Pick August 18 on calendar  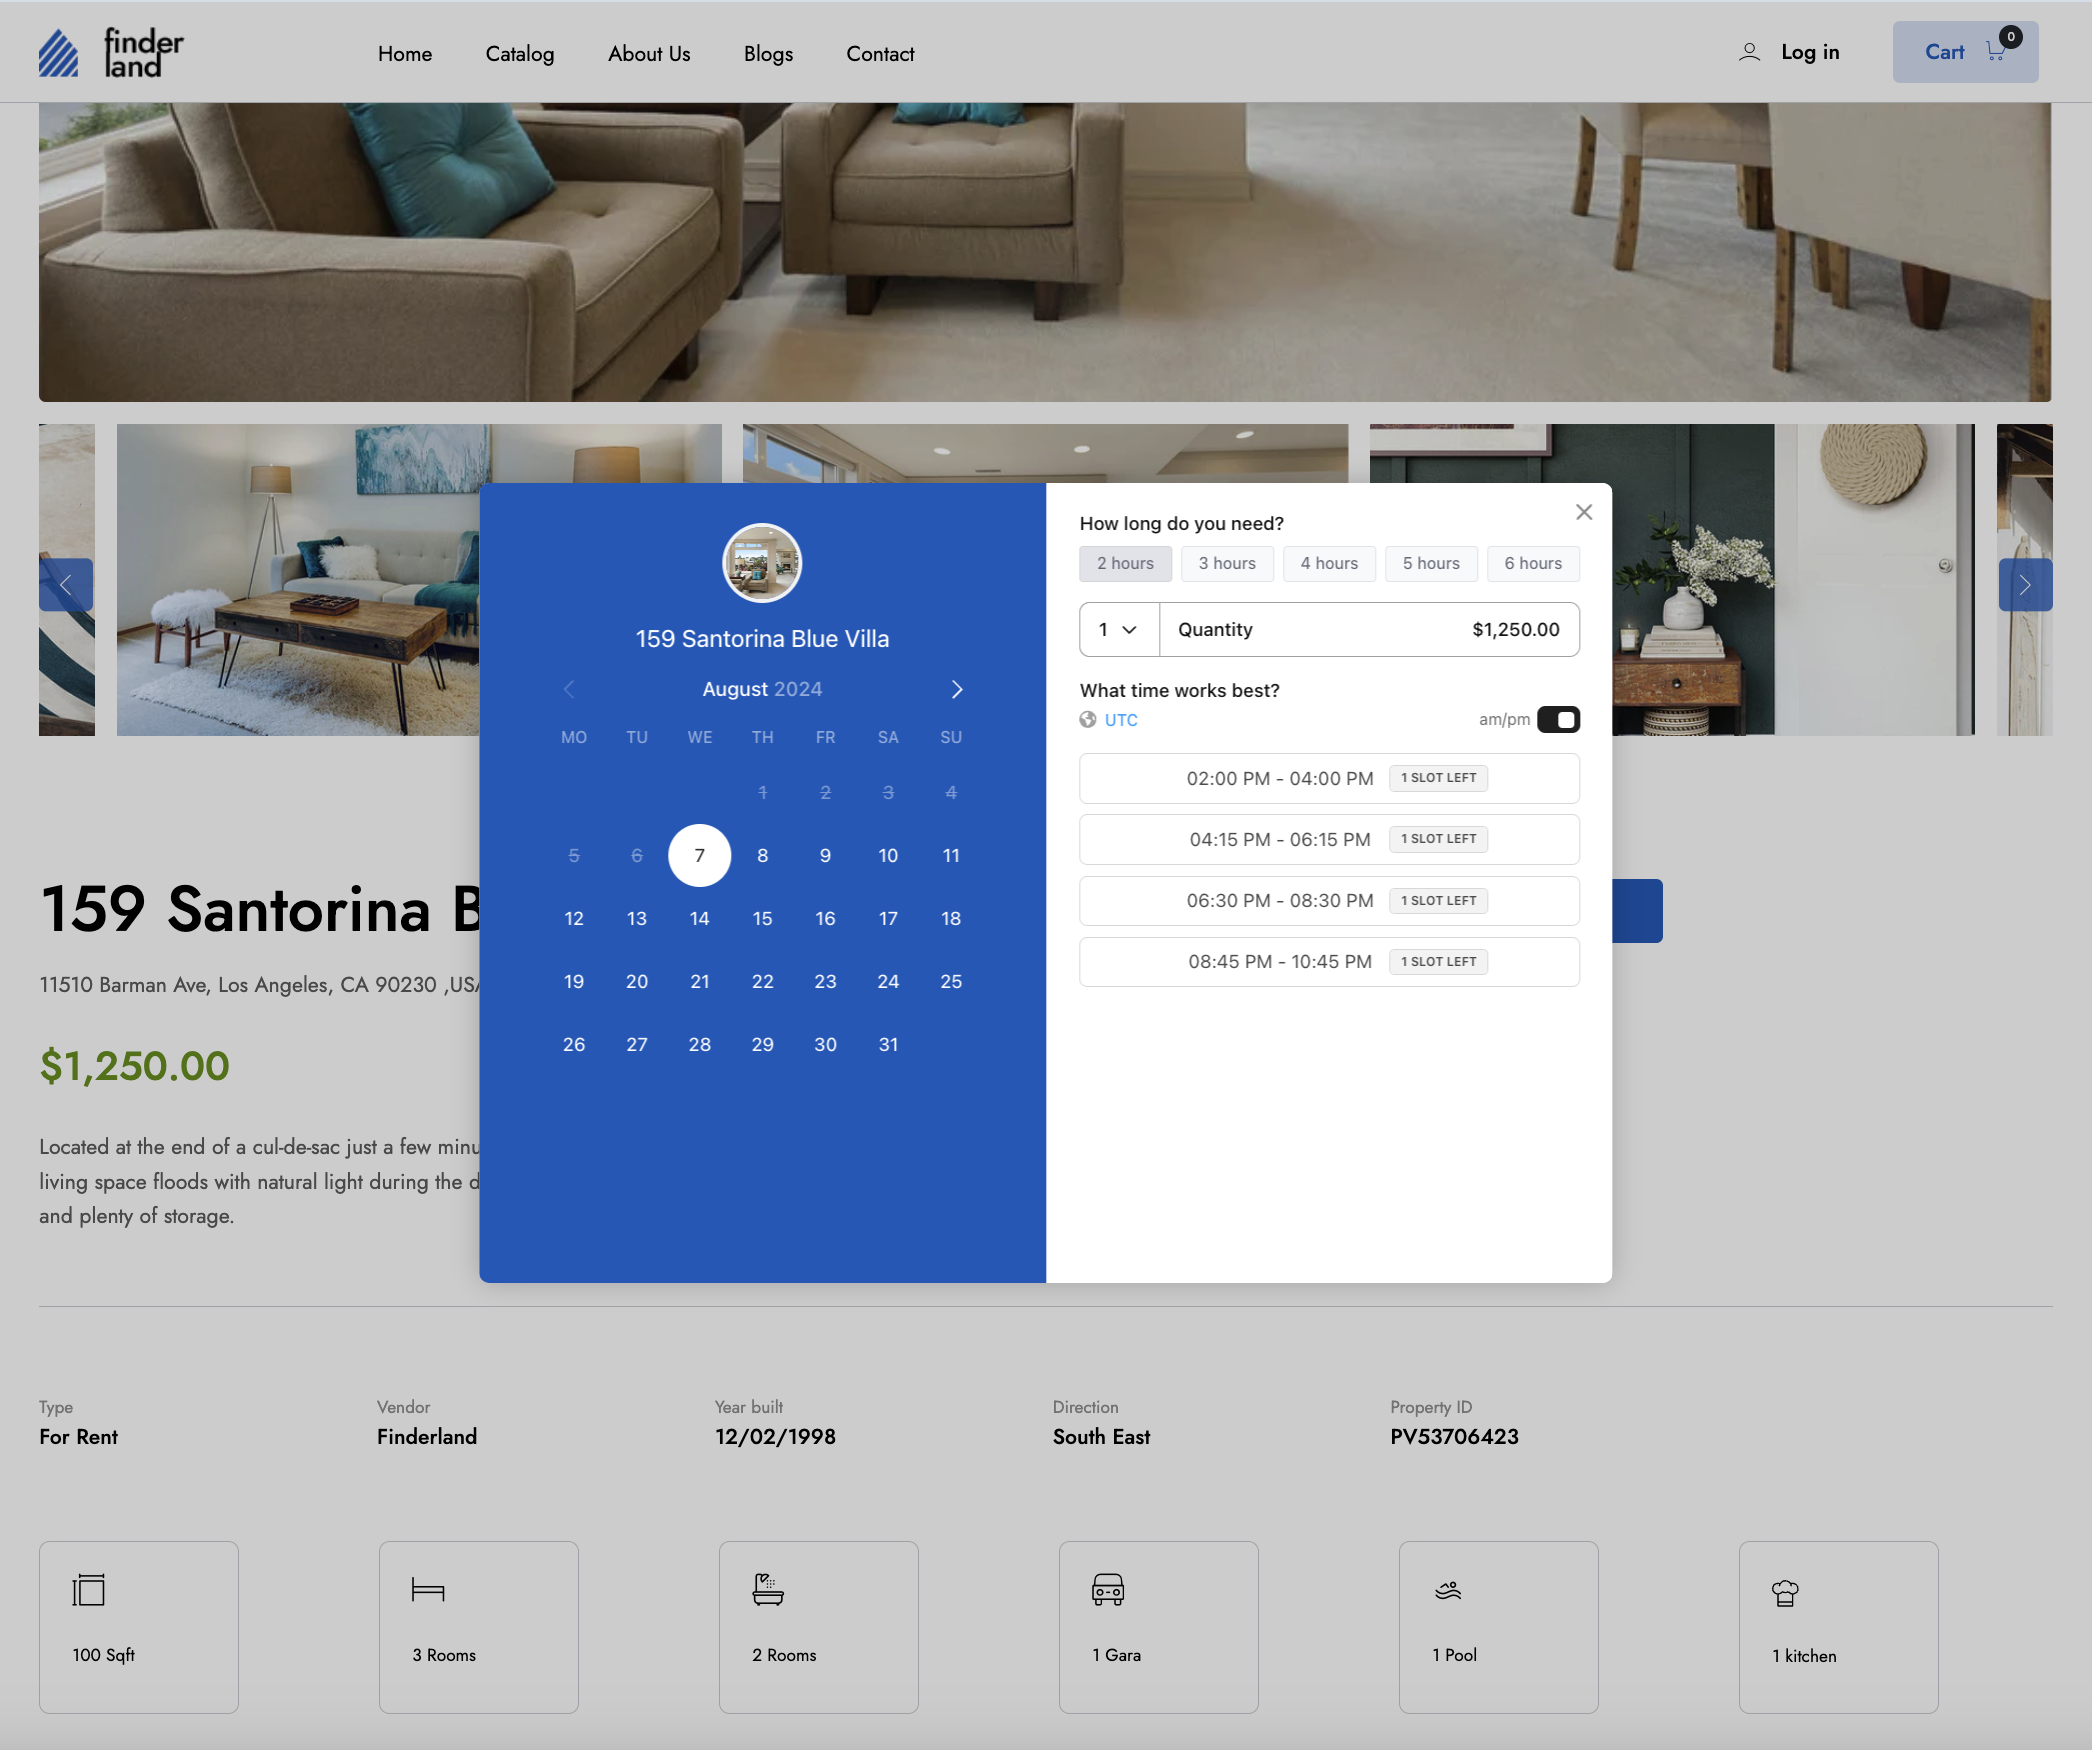[951, 918]
